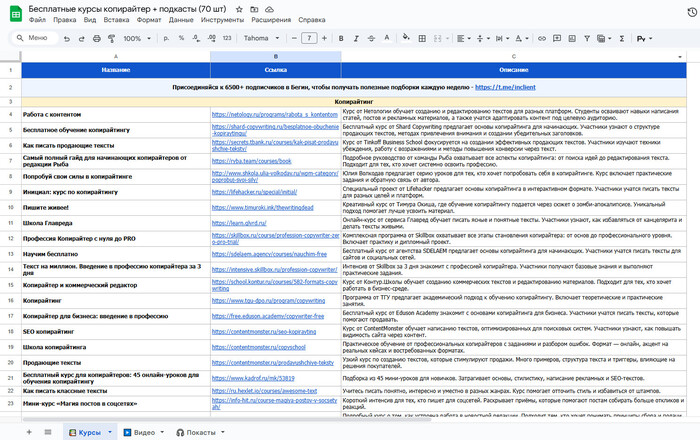
Task: Switch to the Подкасты sheet tab
Action: coord(199,431)
